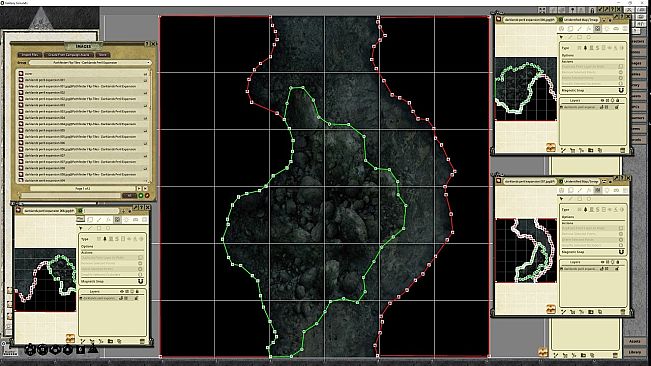The height and width of the screenshot is (366, 651).
Task: Click the Images panel search field
Action: click(71, 195)
